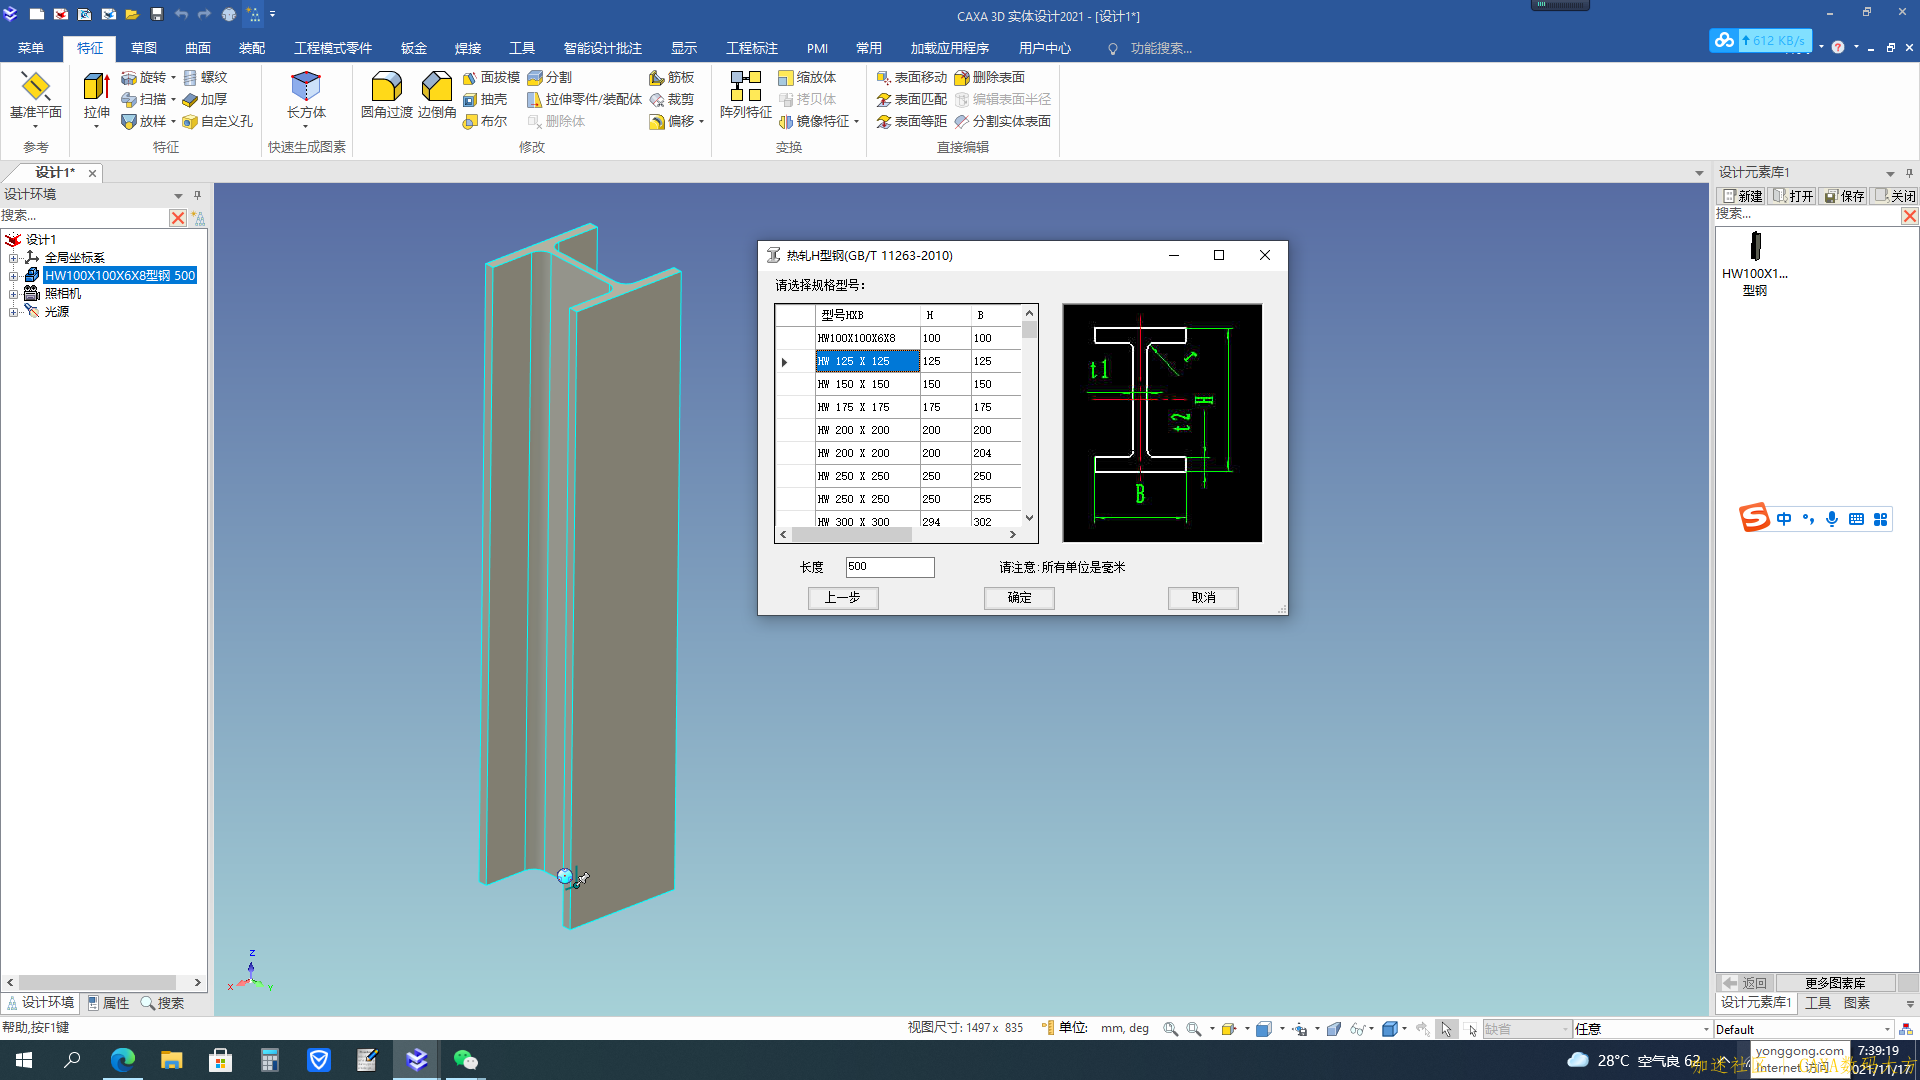Clear the 设计环境 search with red X

tap(178, 217)
